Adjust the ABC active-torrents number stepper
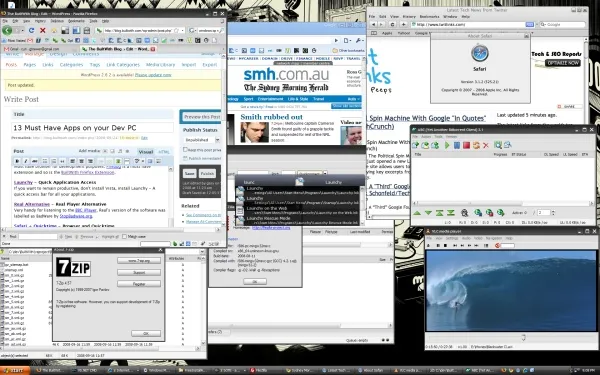600x375 pixels. 553,212
